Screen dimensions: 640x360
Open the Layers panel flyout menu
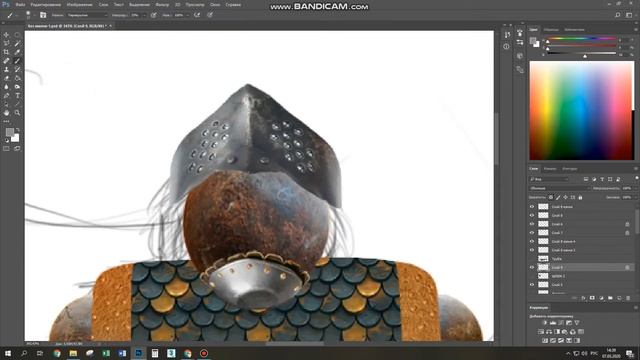point(636,169)
